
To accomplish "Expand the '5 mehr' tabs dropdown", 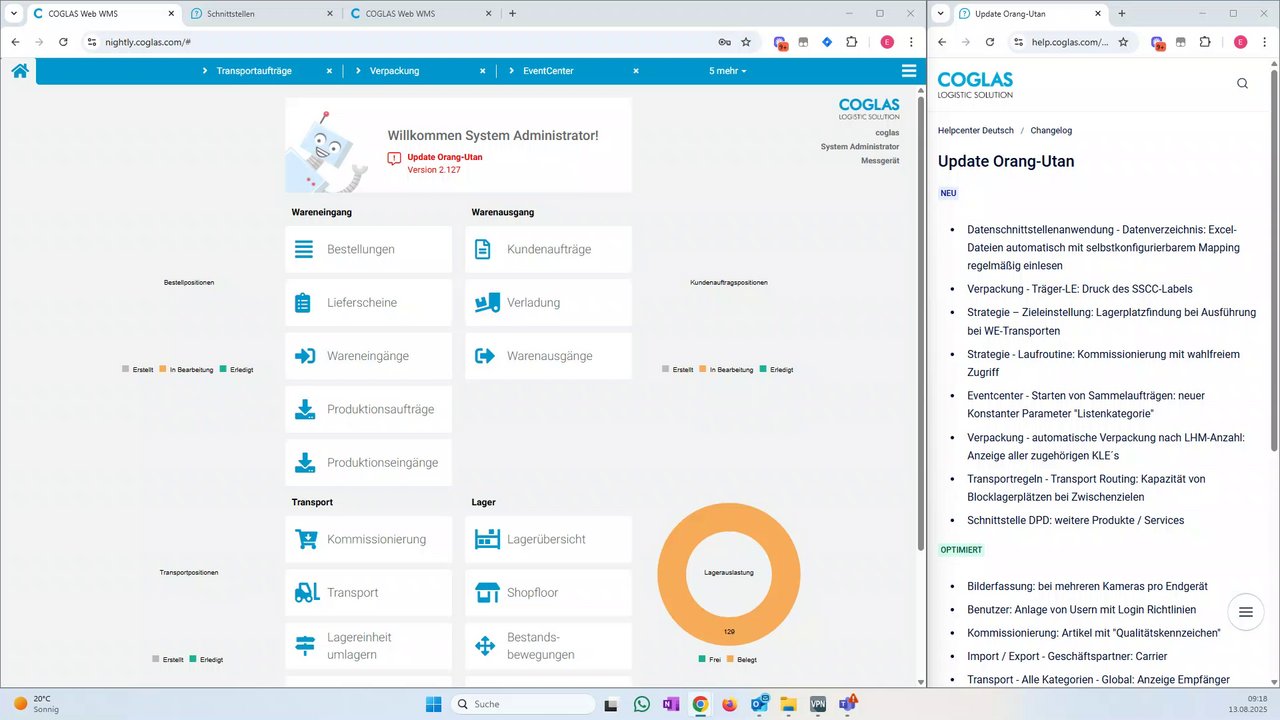I will coord(728,71).
